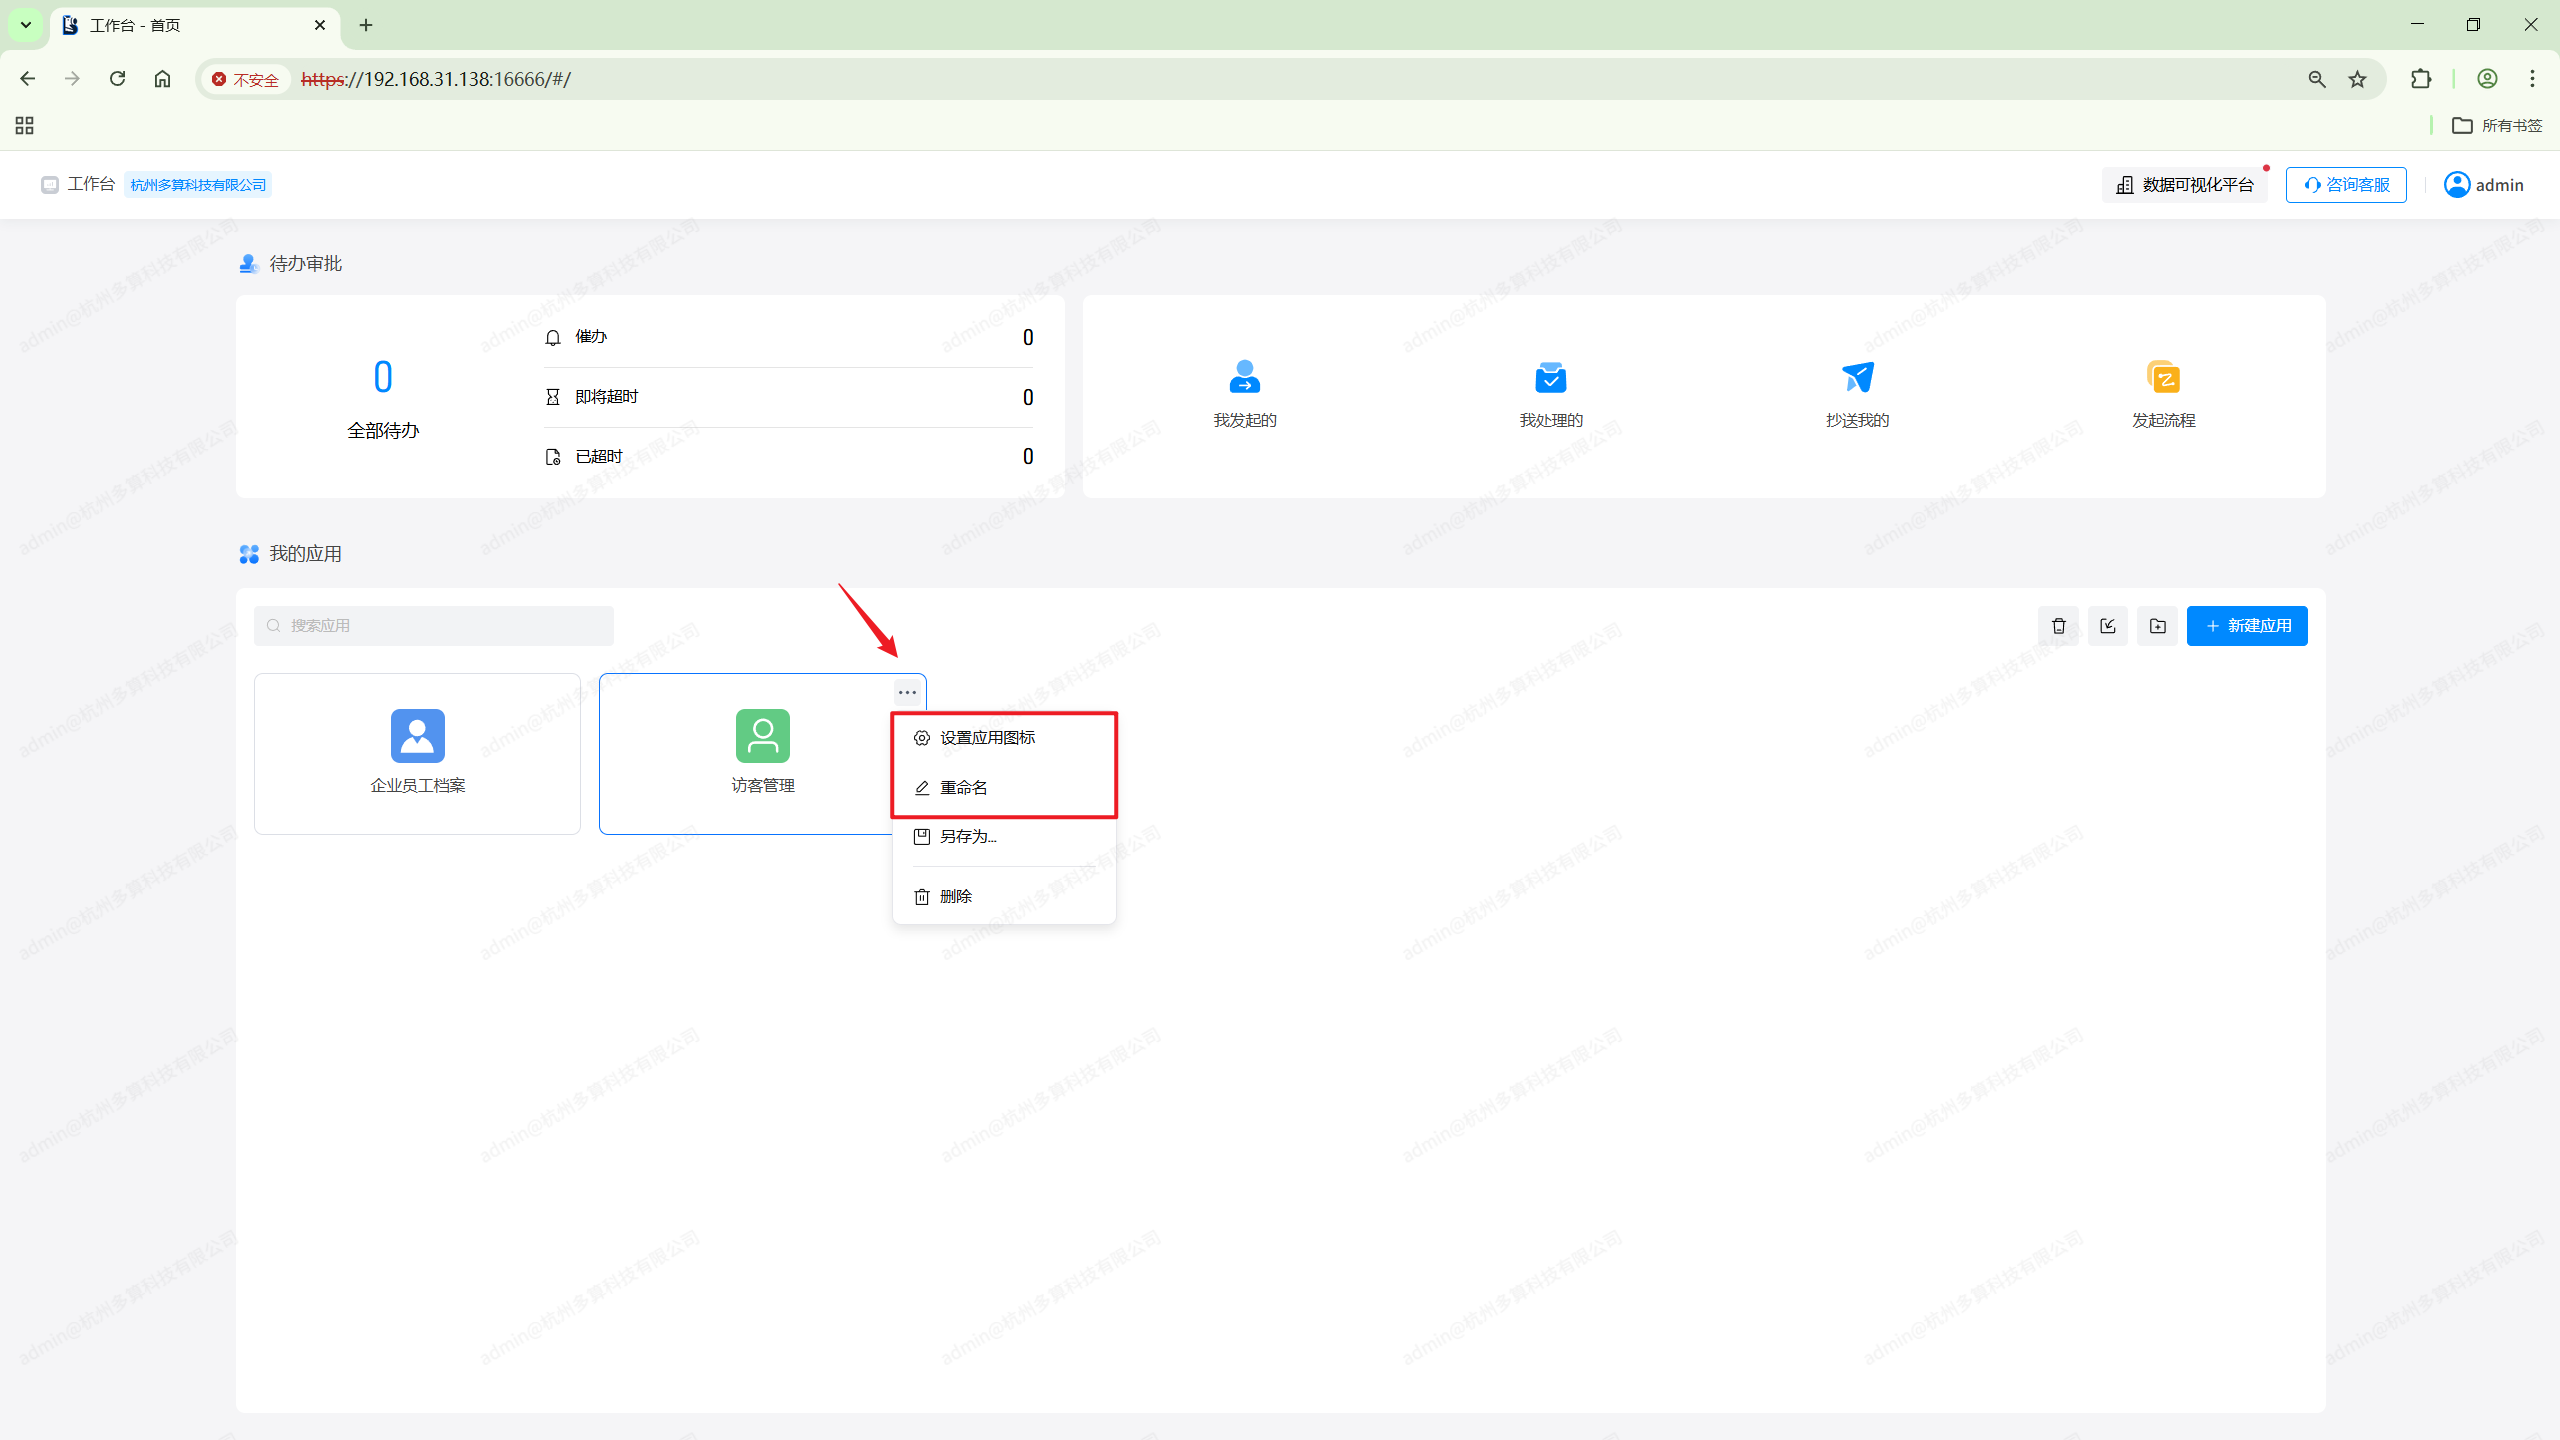Open the recycle bin trash icon
2560x1440 pixels.
click(x=2058, y=626)
